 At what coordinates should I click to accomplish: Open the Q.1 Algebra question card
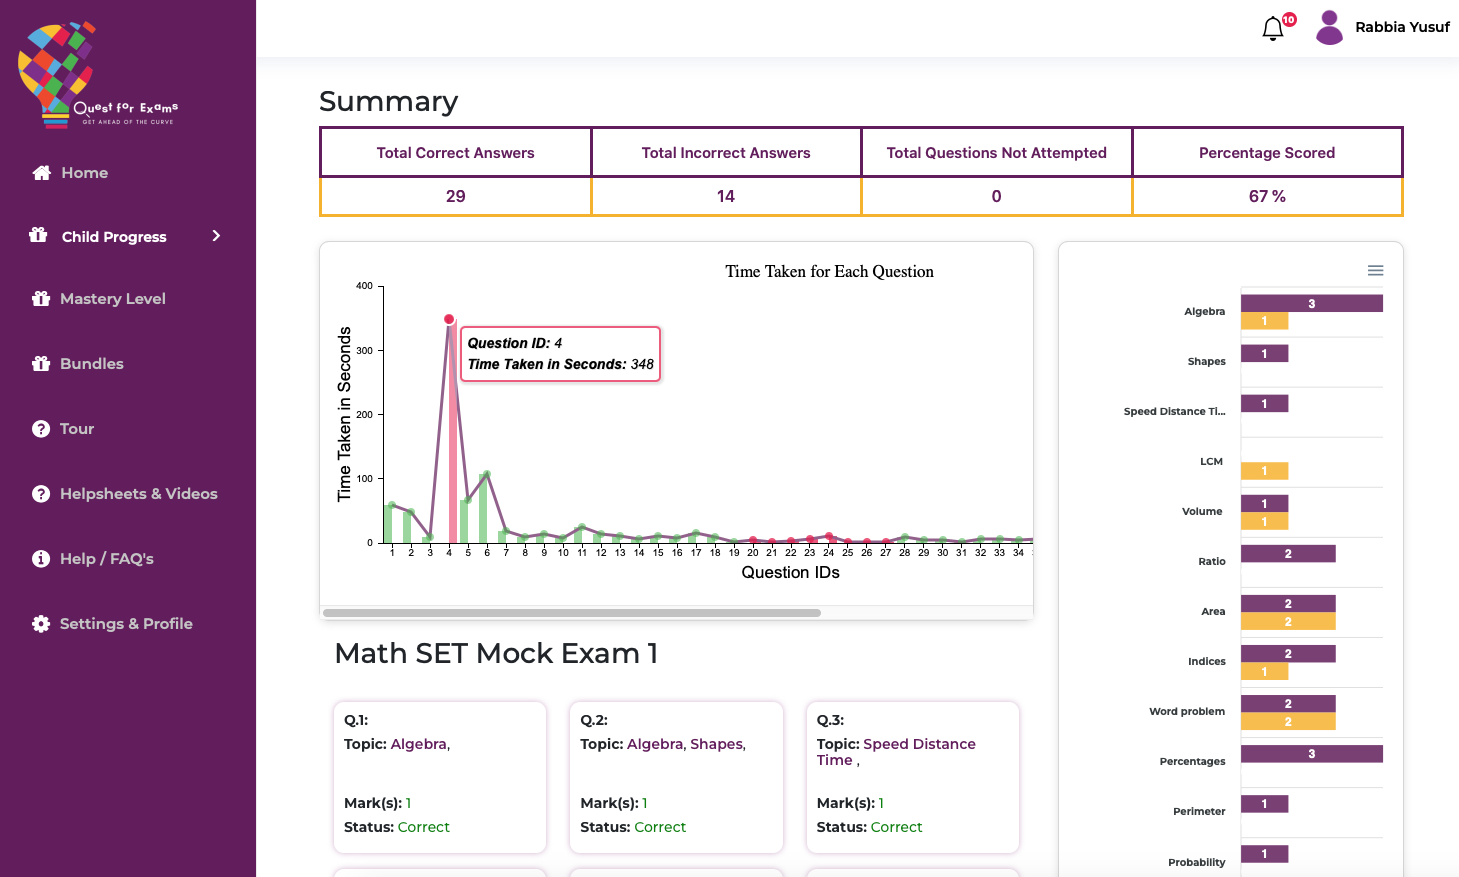439,777
